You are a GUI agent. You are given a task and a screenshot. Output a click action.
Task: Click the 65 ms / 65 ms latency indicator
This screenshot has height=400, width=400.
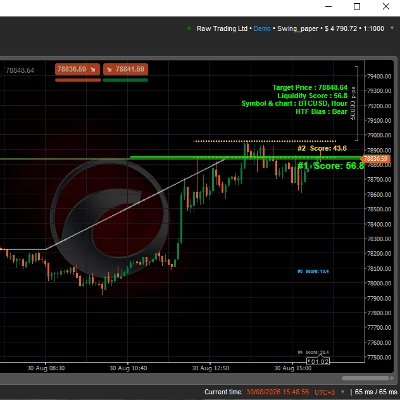375,392
